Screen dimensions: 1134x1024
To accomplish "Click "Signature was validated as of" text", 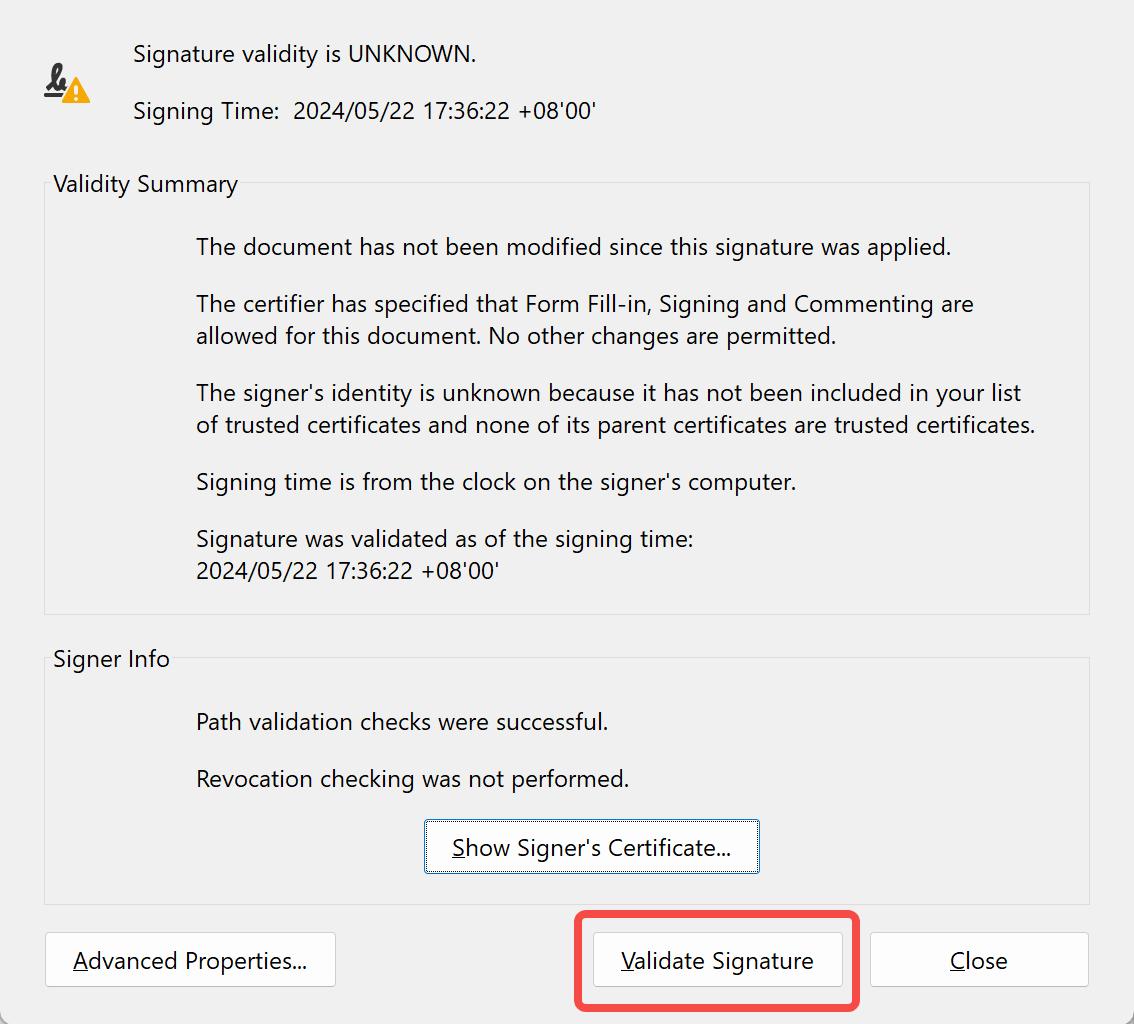I will click(x=444, y=539).
